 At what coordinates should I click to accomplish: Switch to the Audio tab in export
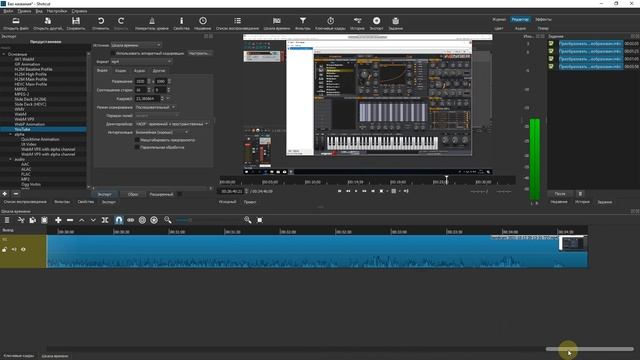[140, 71]
